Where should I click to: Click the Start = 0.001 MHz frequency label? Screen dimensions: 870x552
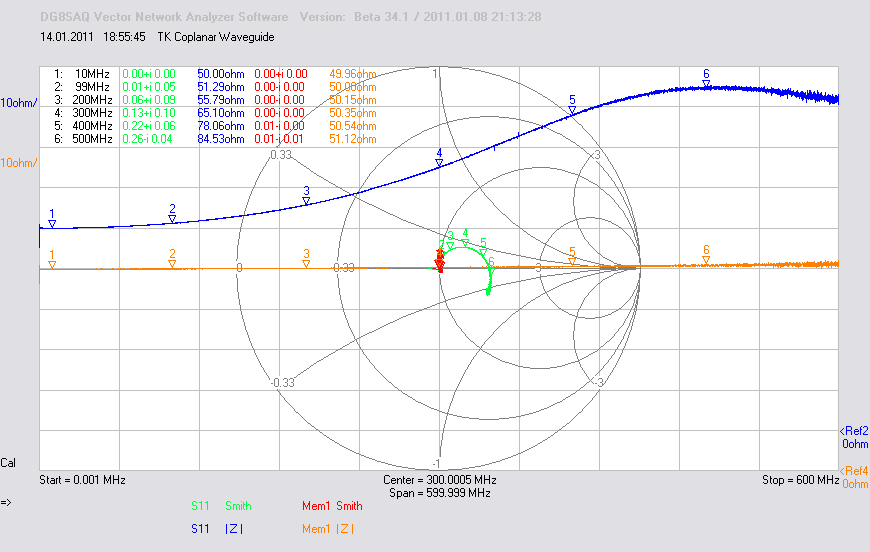pyautogui.click(x=82, y=480)
